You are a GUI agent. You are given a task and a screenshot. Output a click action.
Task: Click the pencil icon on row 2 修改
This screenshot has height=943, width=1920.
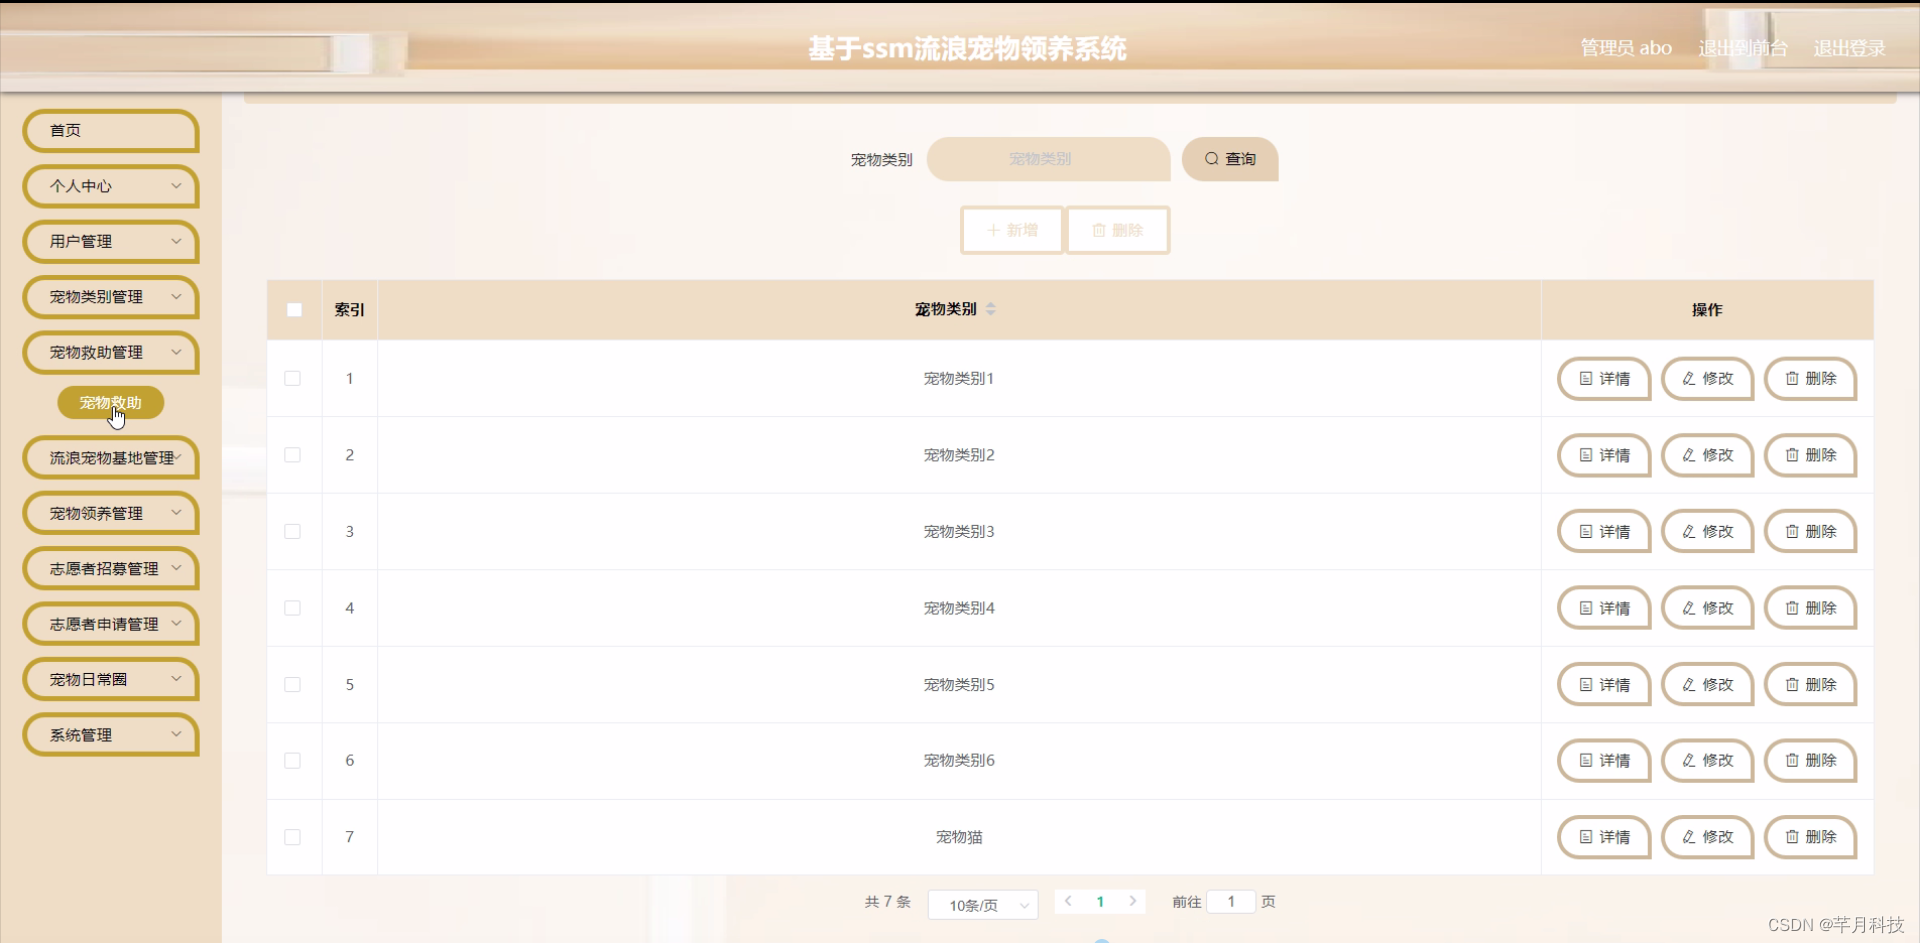click(x=1687, y=455)
